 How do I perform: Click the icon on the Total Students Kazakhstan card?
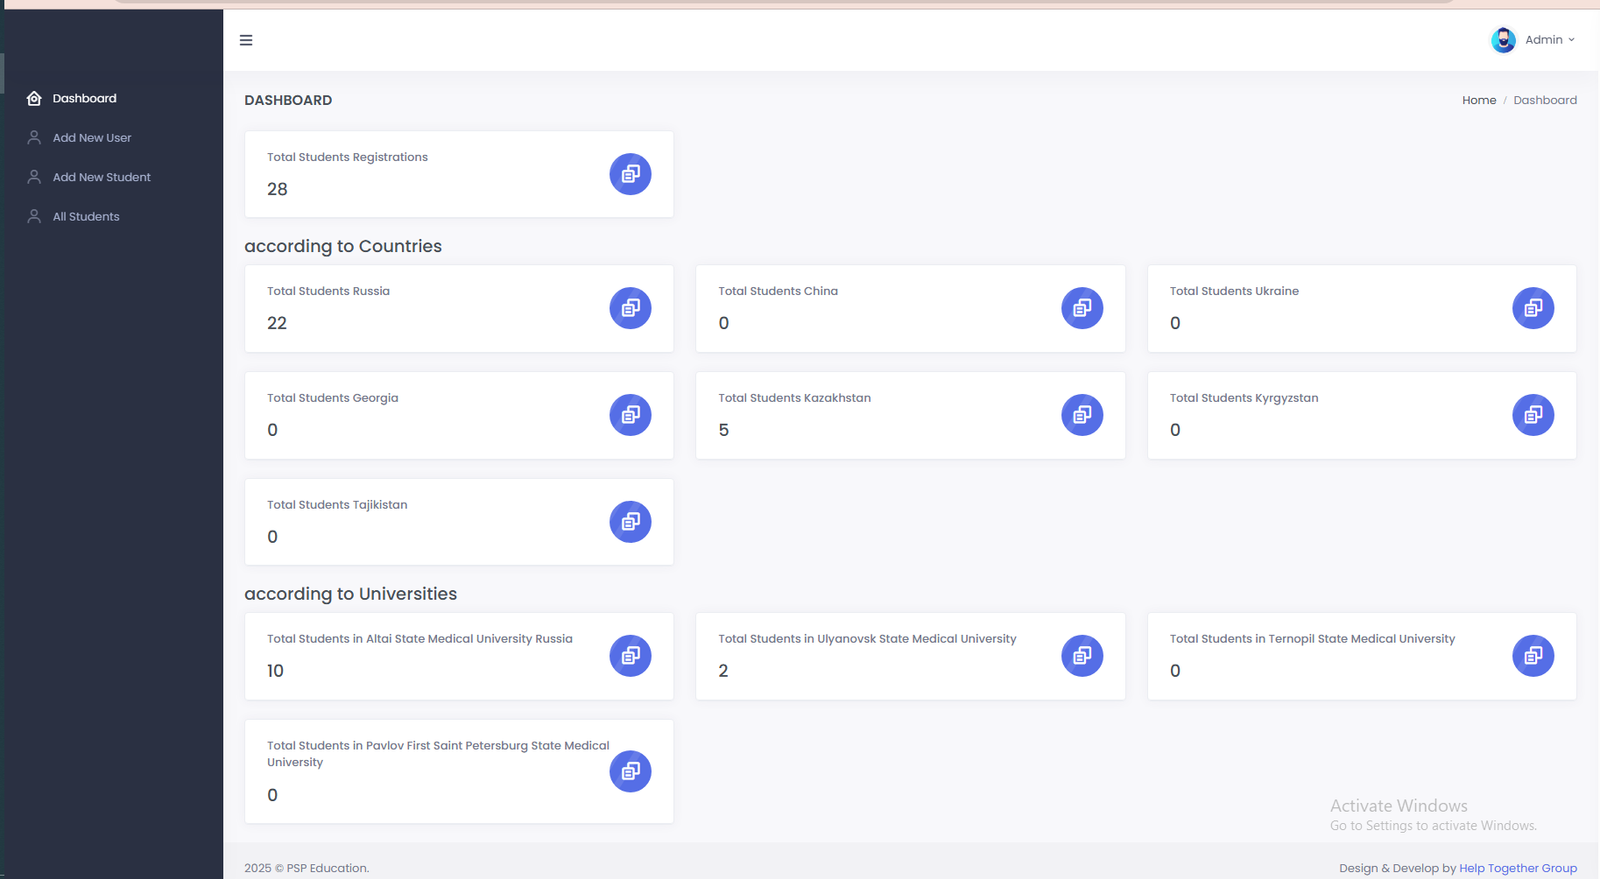coord(1082,415)
